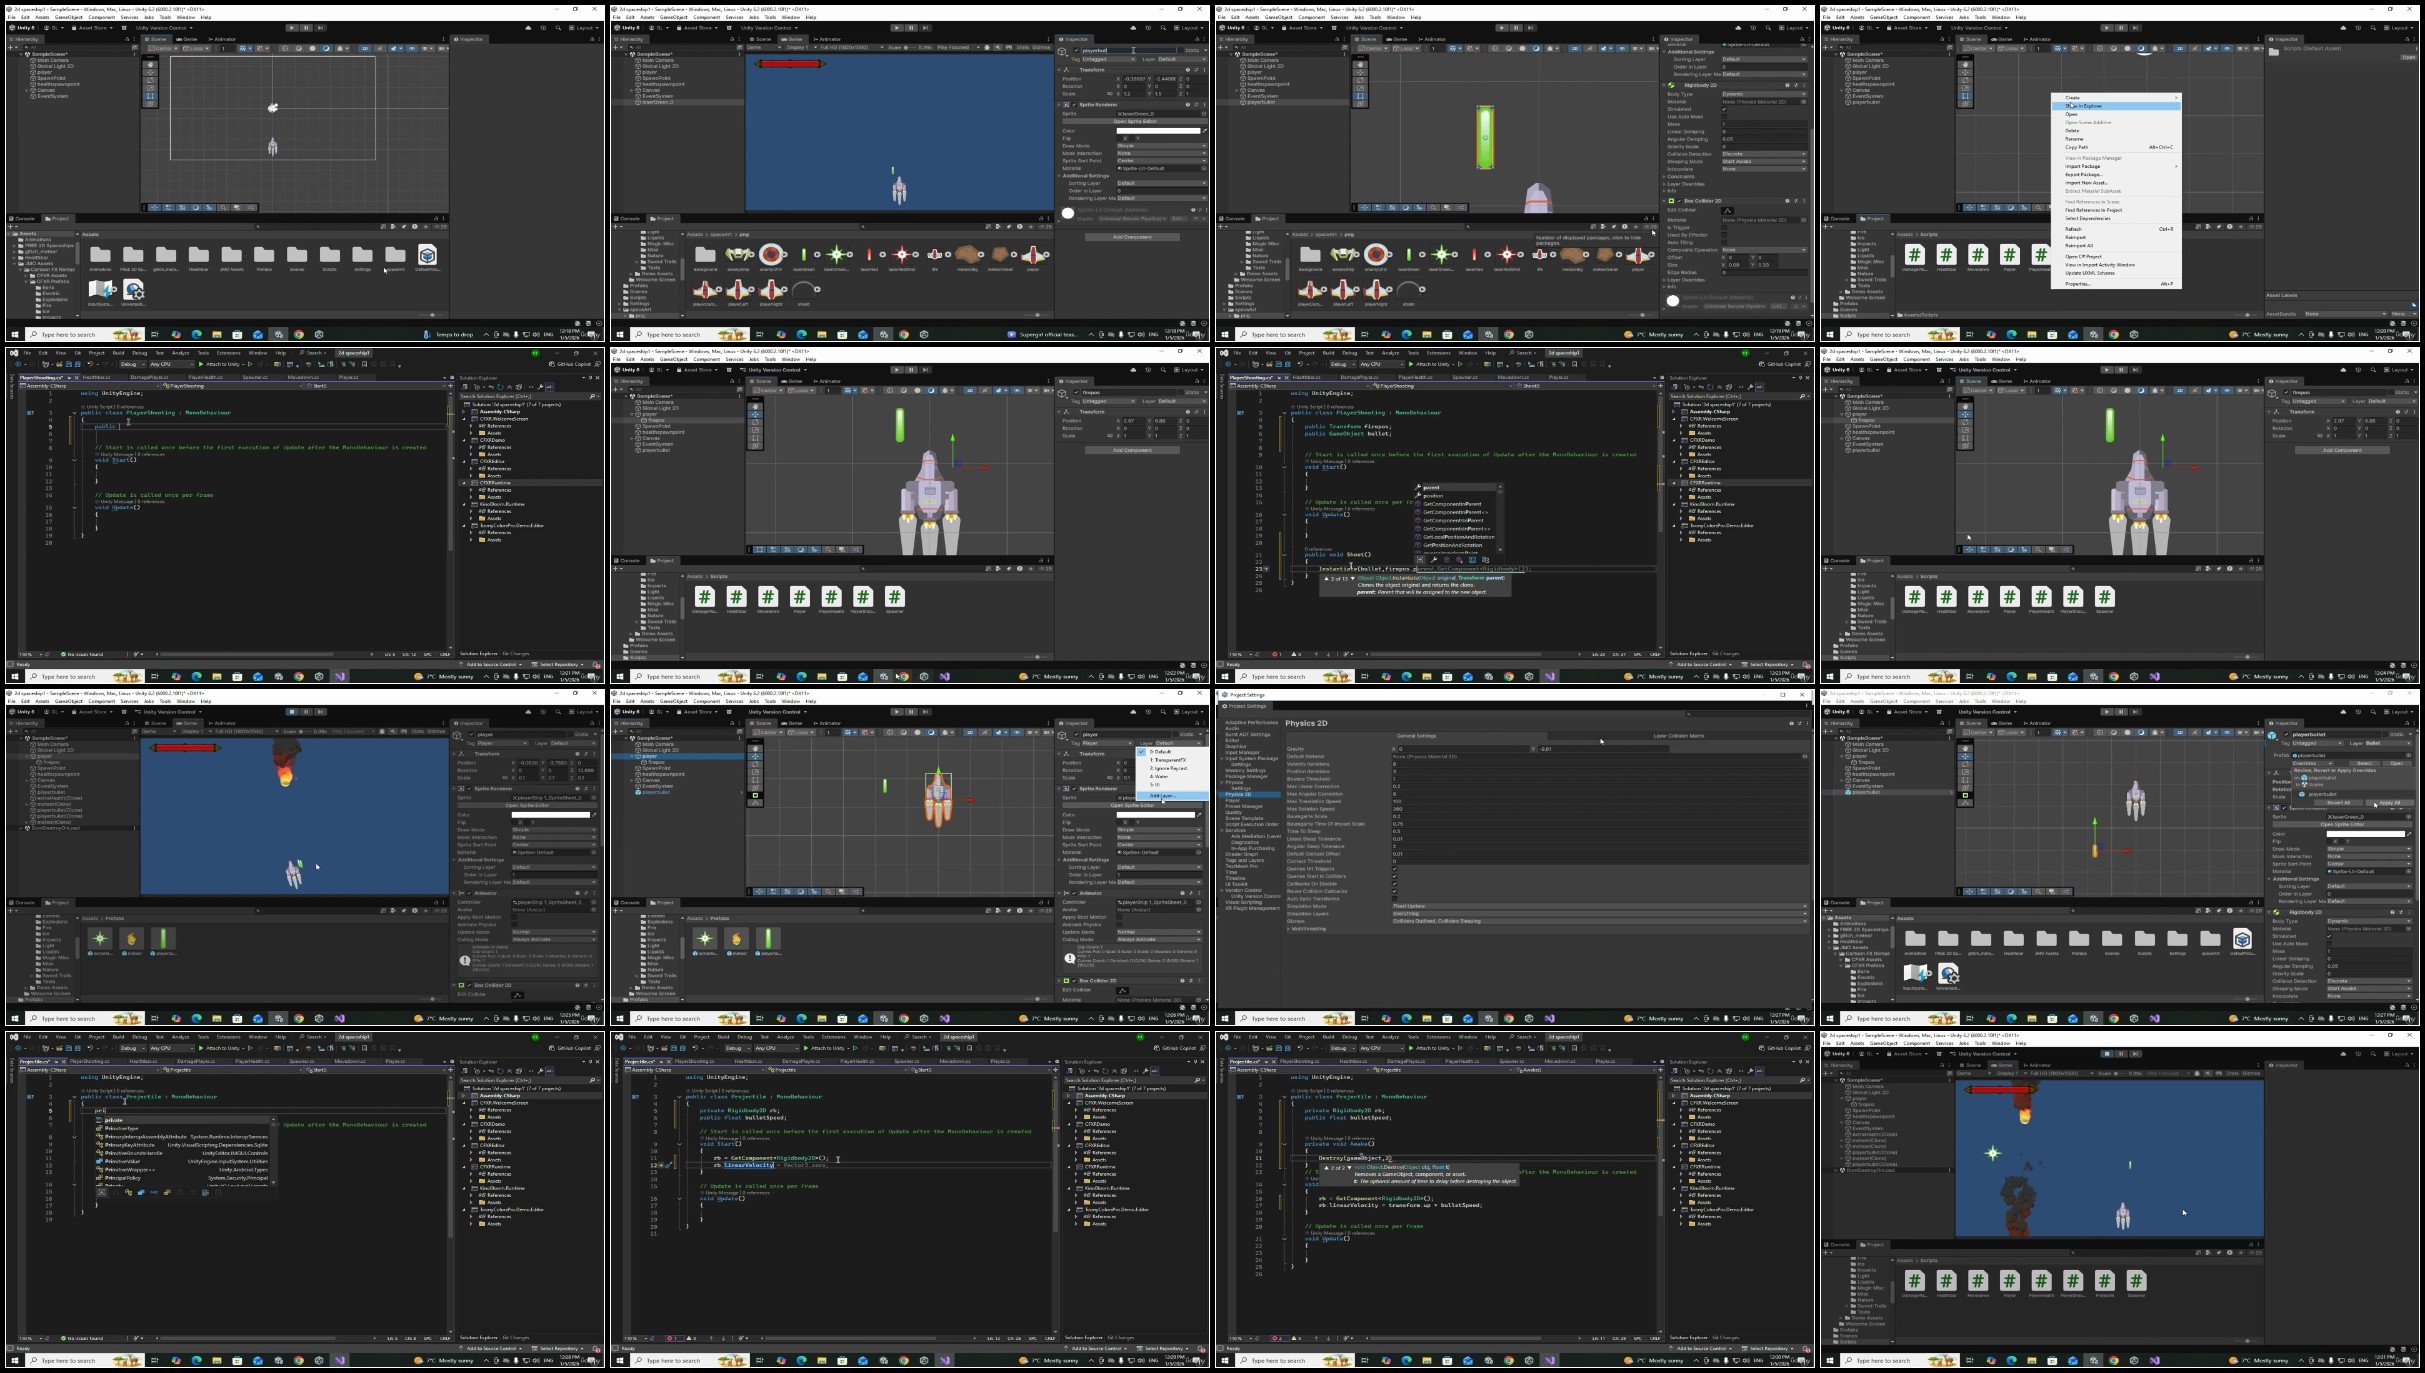Uncheck Reuse Collision Callbacks
This screenshot has width=2425, height=1373.
(1395, 891)
